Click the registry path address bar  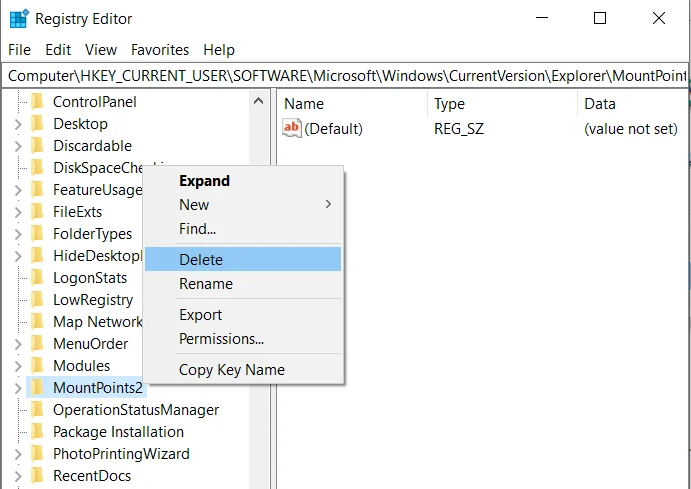tap(346, 76)
